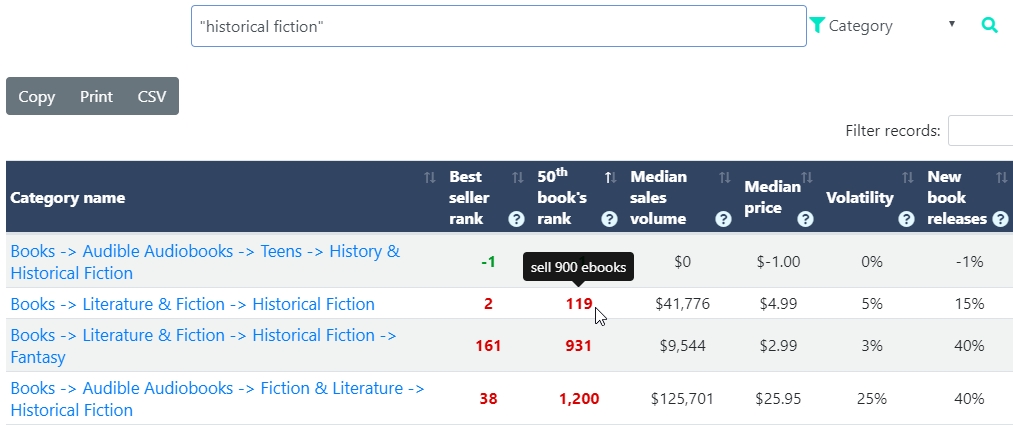This screenshot has height=425, width=1013.
Task: Open help icon for Best seller rank
Action: (516, 219)
